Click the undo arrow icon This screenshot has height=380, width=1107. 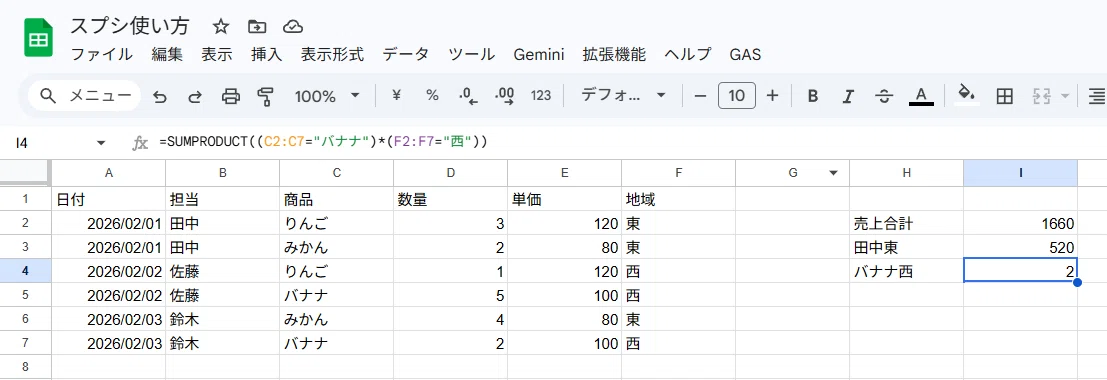[160, 96]
